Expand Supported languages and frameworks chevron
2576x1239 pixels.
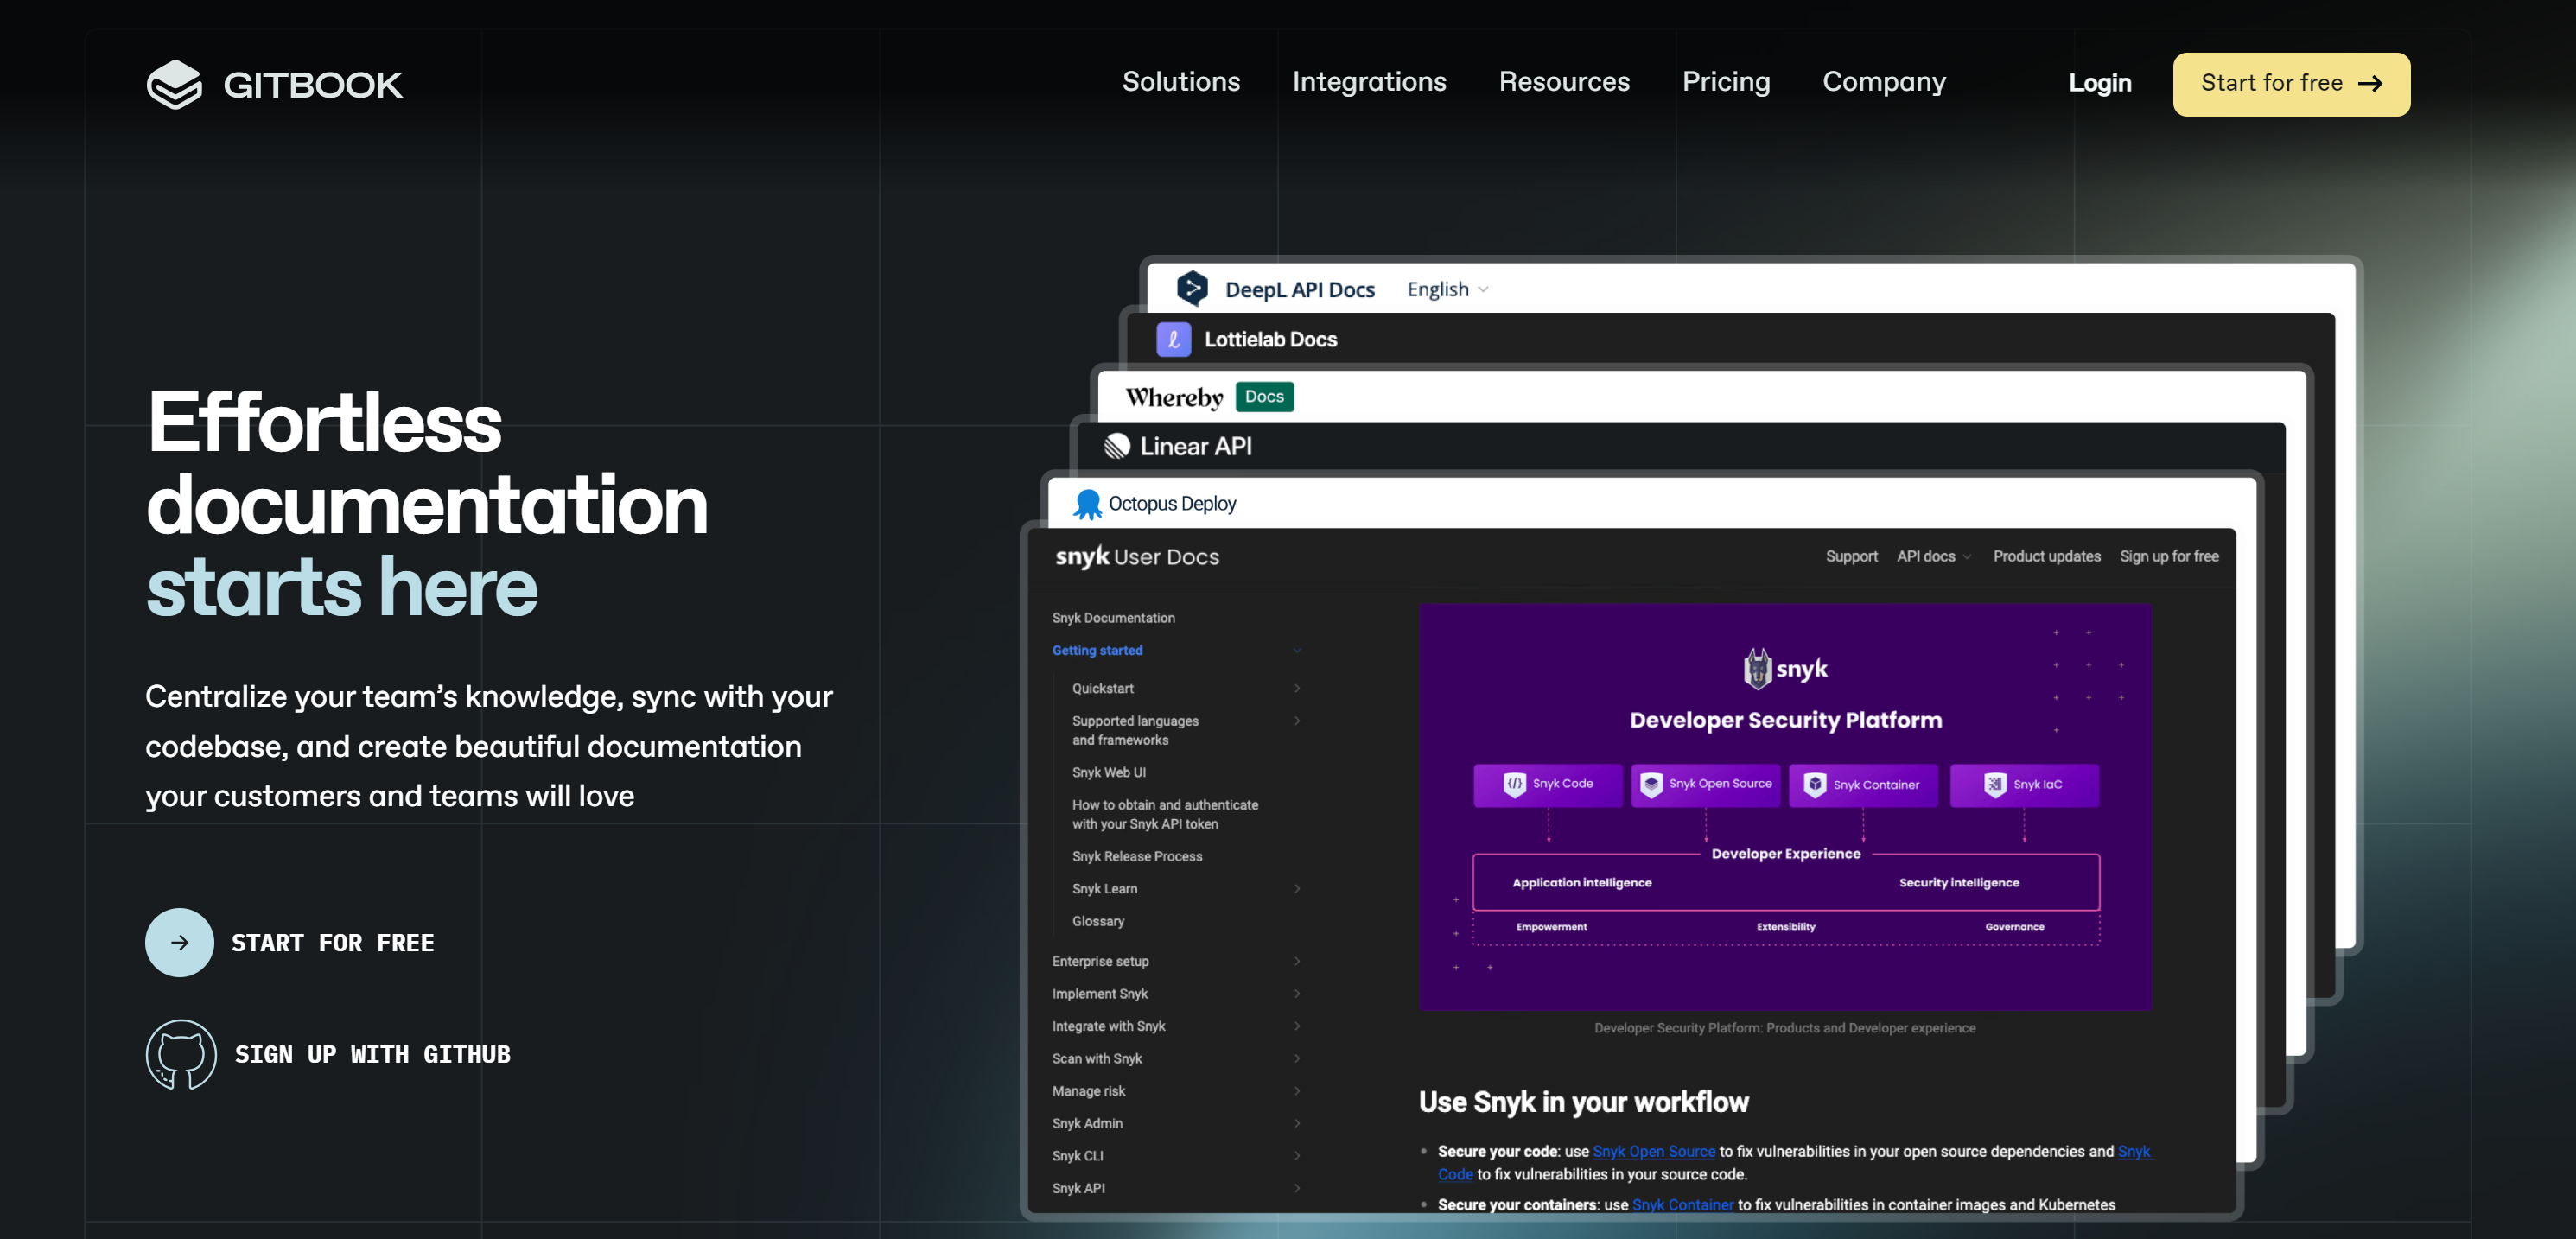1297,721
